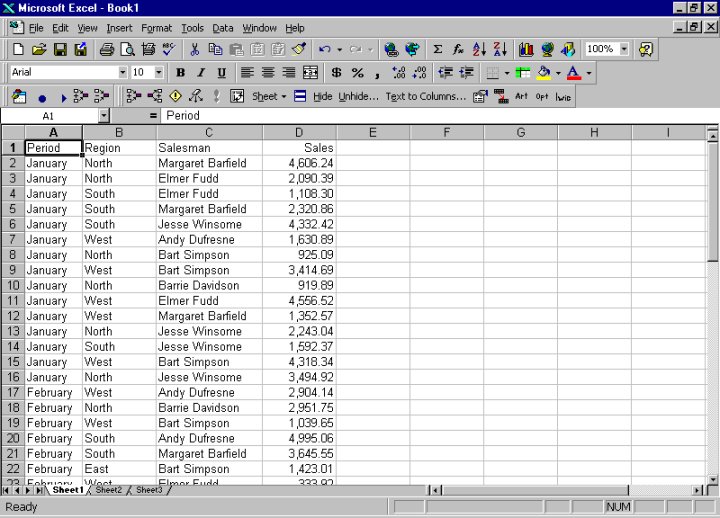Save the workbook with the floppy disk icon

[60, 49]
